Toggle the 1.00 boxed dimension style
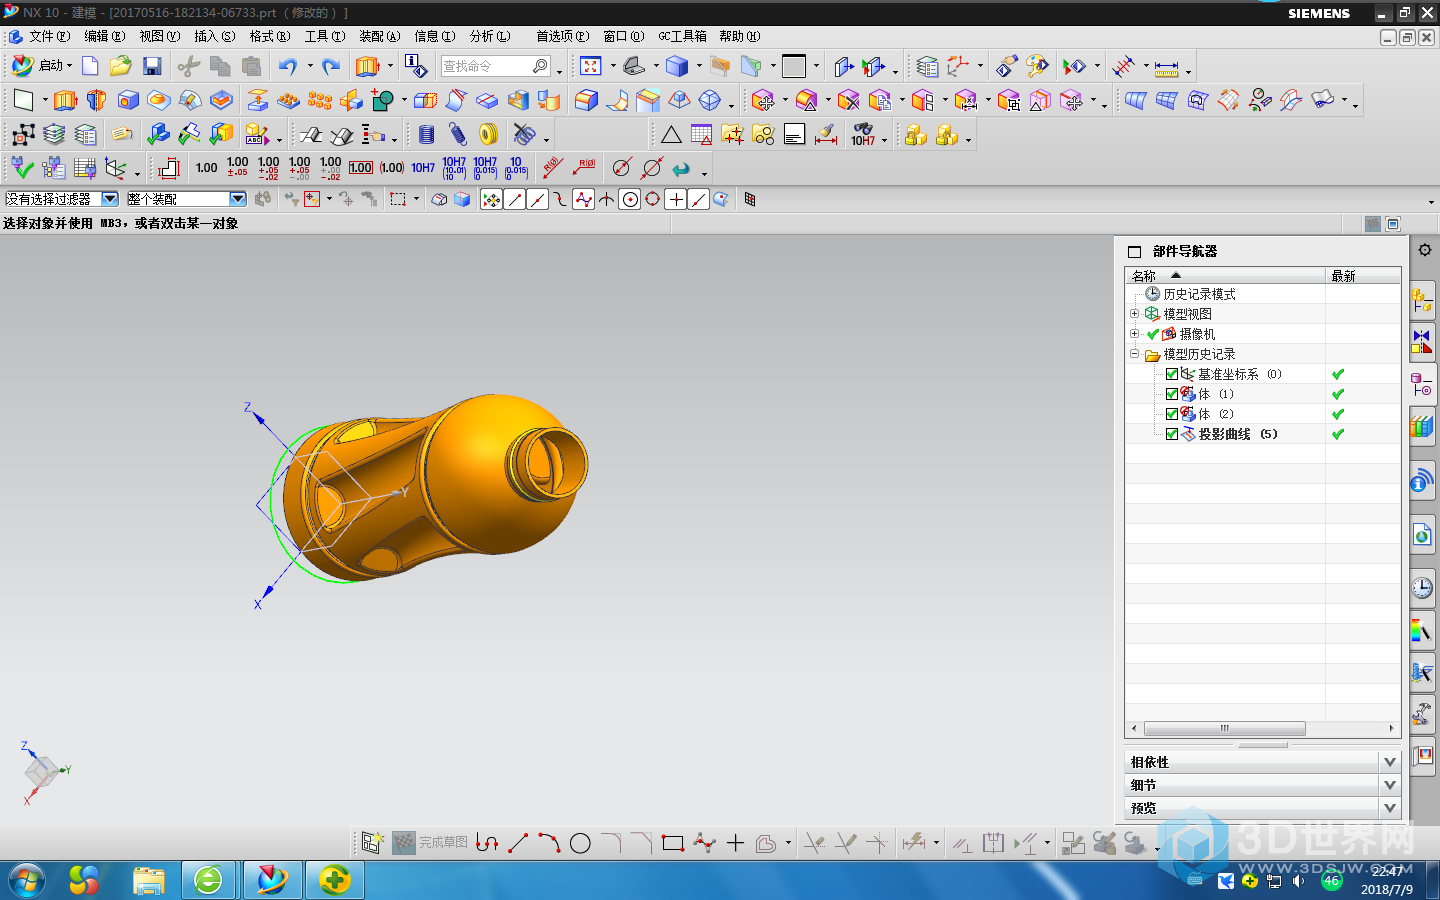Image resolution: width=1440 pixels, height=900 pixels. pos(361,168)
